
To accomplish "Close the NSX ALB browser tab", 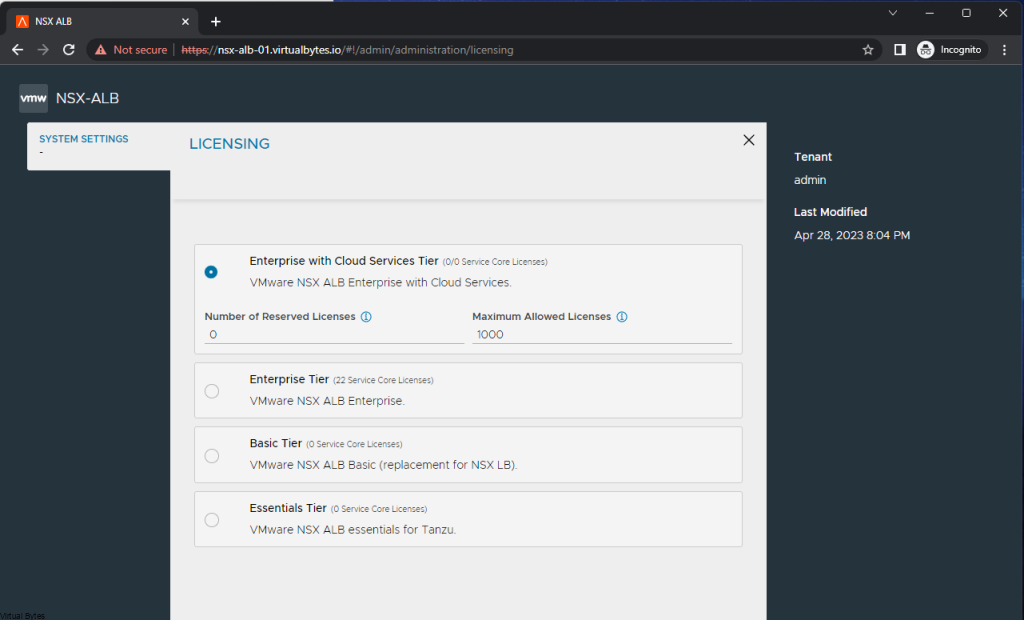I will coord(185,22).
